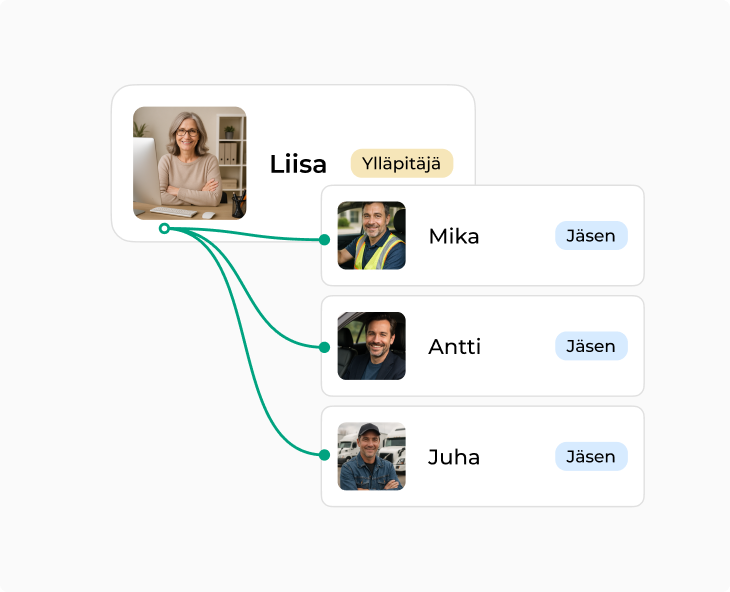Open the name Juha
Screen dimensions: 730x592
(454, 457)
